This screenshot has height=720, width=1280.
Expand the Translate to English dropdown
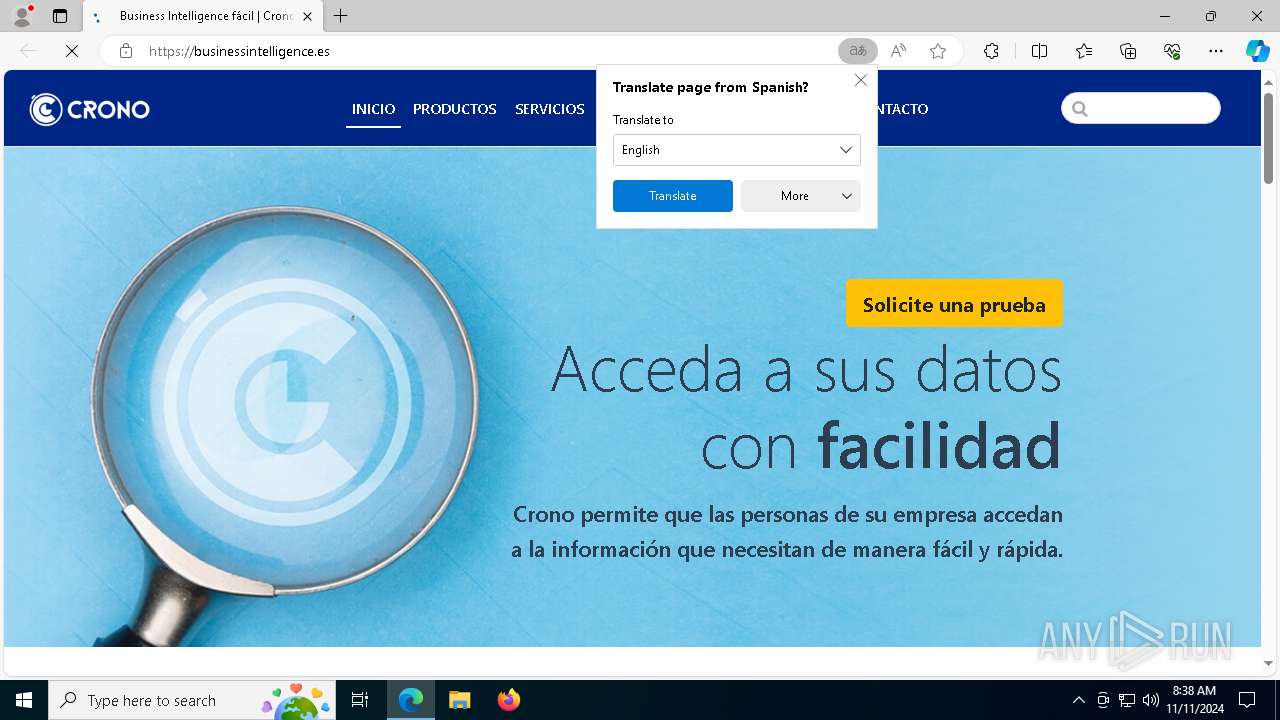point(737,150)
